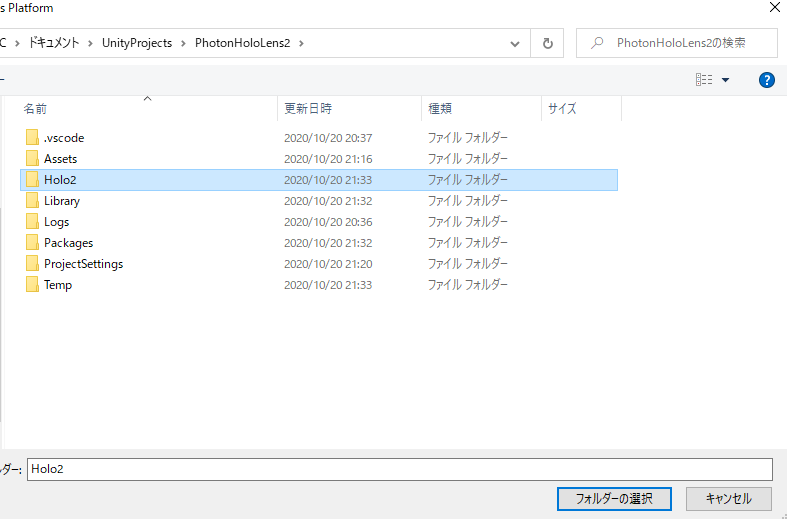The width and height of the screenshot is (787, 519).
Task: Click ProjectSettings date 2020/10/20 21:20
Action: [328, 265]
